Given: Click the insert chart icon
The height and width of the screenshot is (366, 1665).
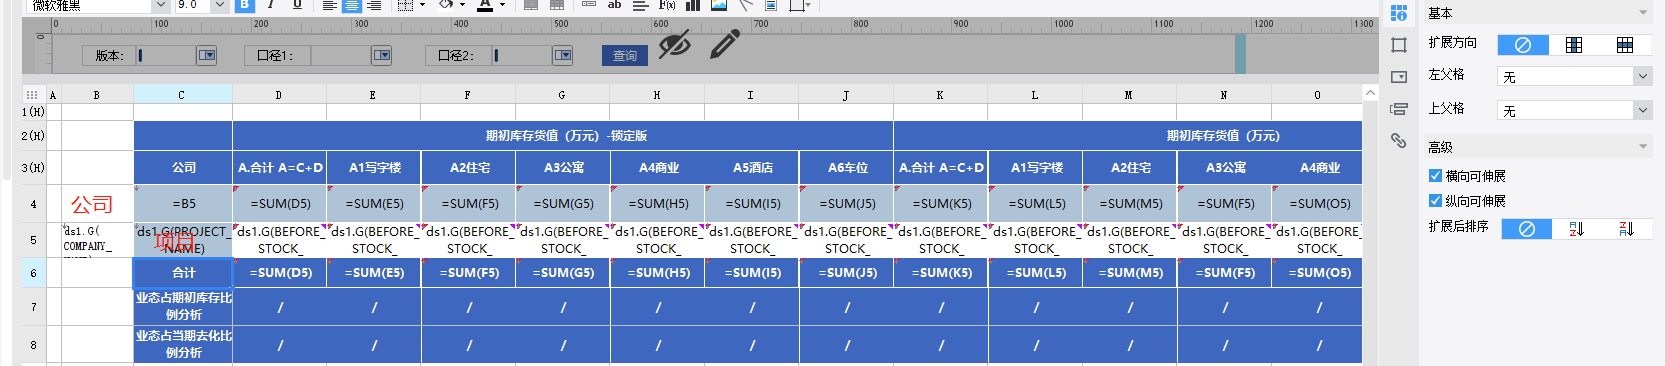Looking at the screenshot, I should pyautogui.click(x=693, y=5).
